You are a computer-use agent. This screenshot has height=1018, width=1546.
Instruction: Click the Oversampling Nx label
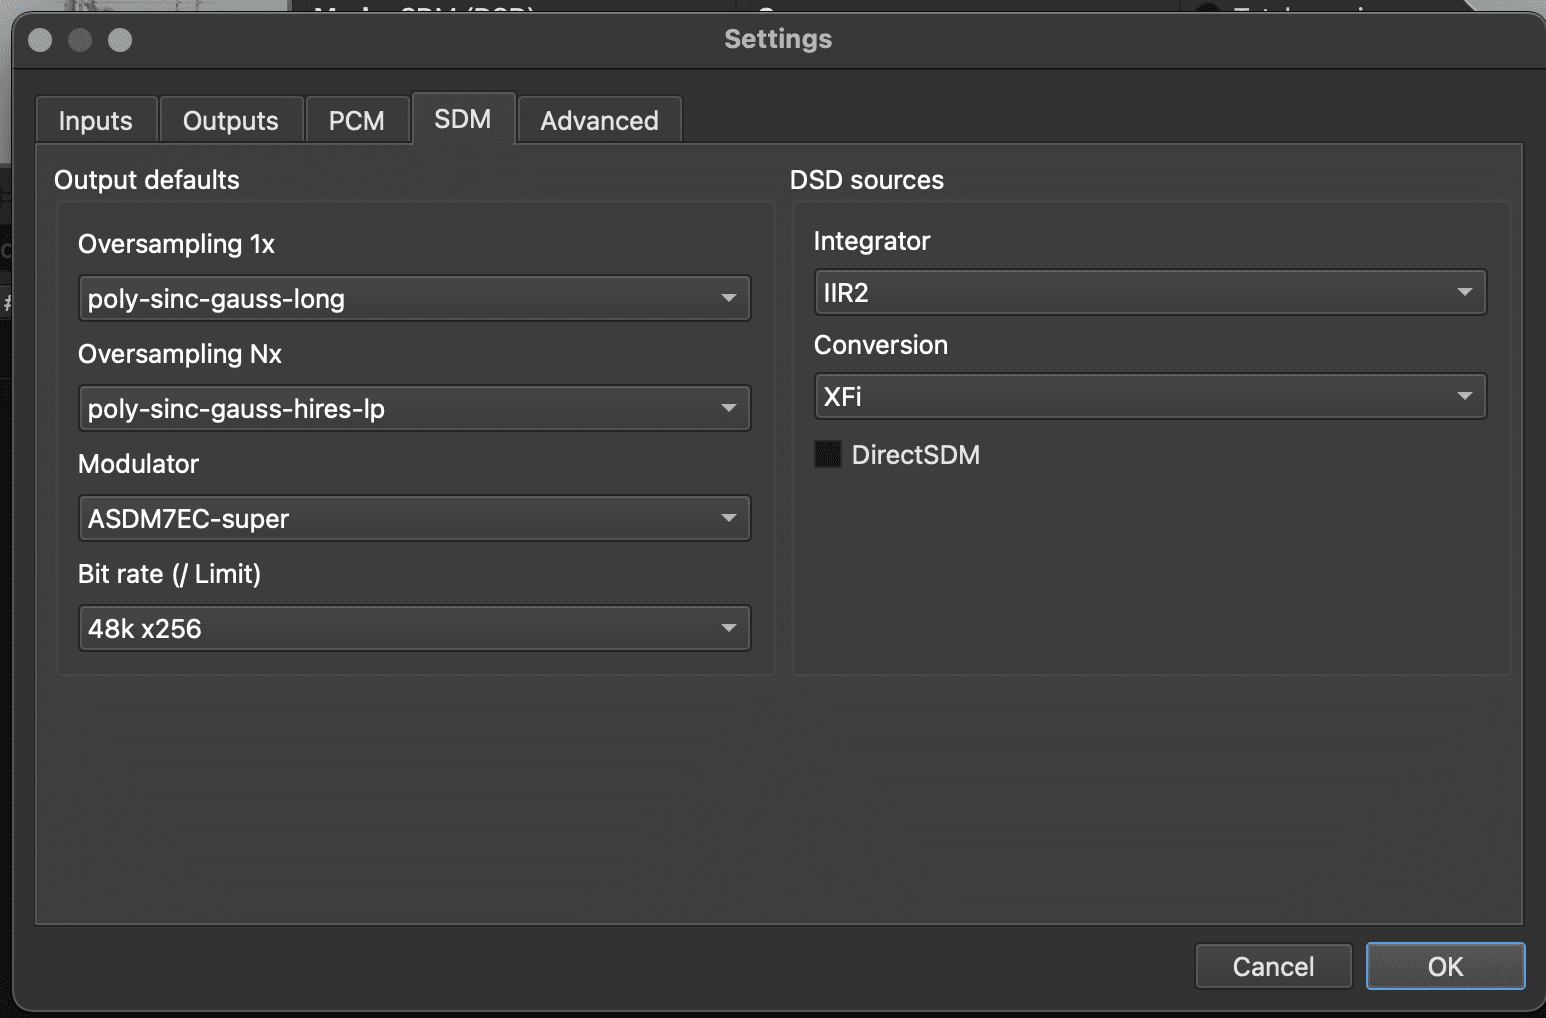pos(180,354)
